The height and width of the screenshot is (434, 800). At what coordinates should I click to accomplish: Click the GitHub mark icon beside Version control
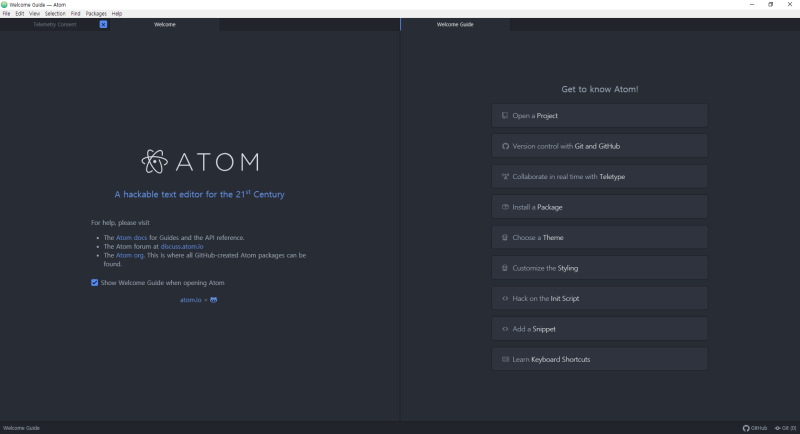pyautogui.click(x=505, y=146)
